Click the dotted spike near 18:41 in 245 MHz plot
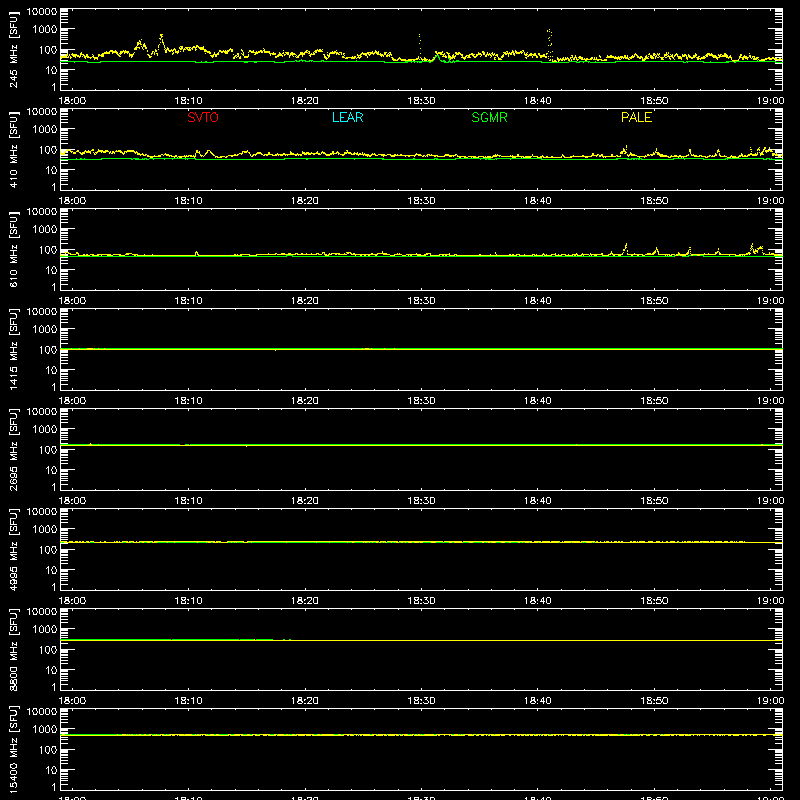 pyautogui.click(x=549, y=43)
